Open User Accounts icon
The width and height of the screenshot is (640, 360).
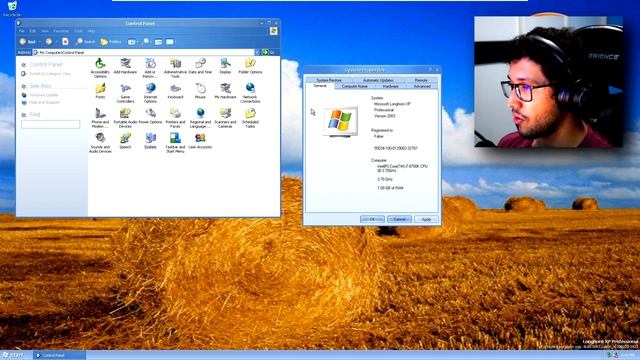[x=200, y=141]
